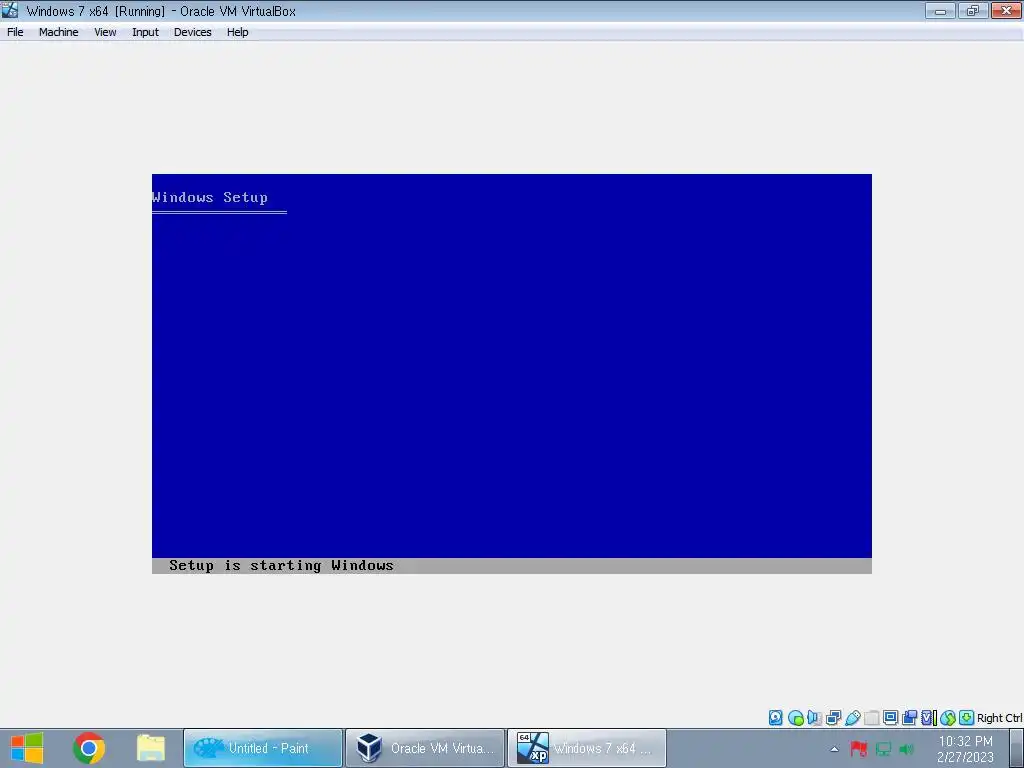Click the 'Setup is starting Windows' status text
The image size is (1024, 768).
(281, 566)
